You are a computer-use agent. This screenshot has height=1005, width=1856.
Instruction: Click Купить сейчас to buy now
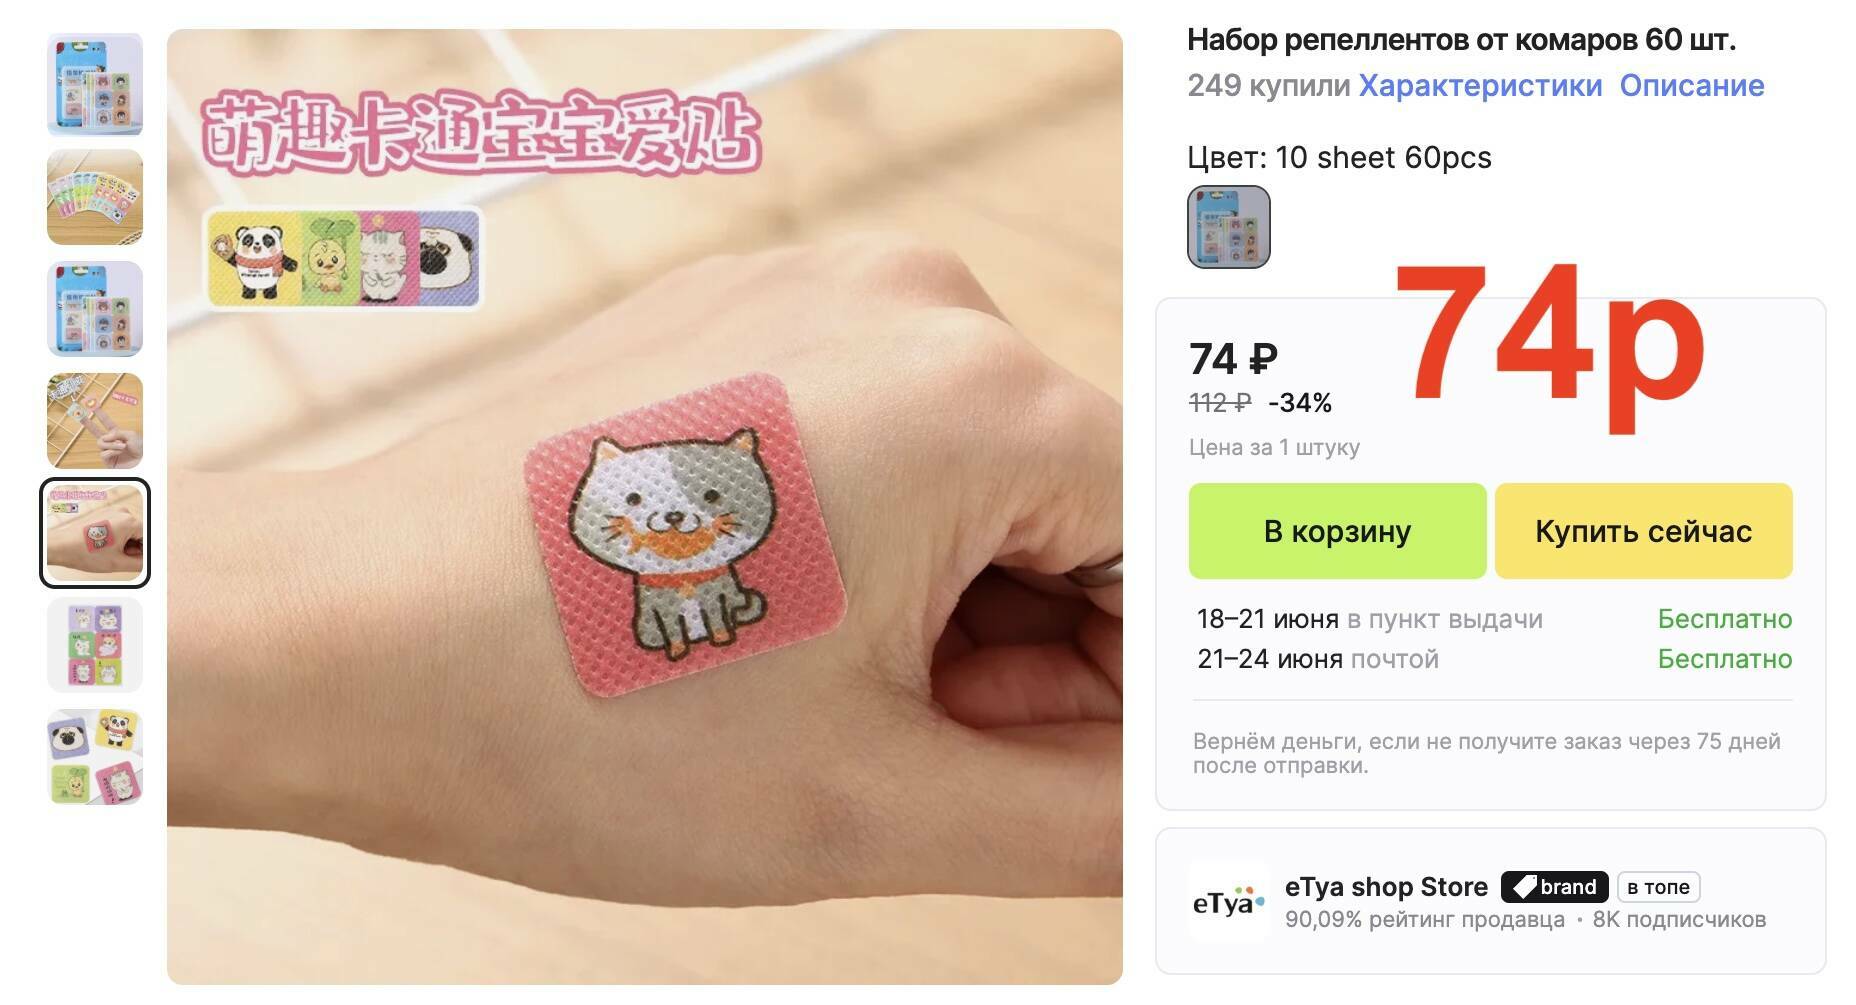coord(1643,531)
